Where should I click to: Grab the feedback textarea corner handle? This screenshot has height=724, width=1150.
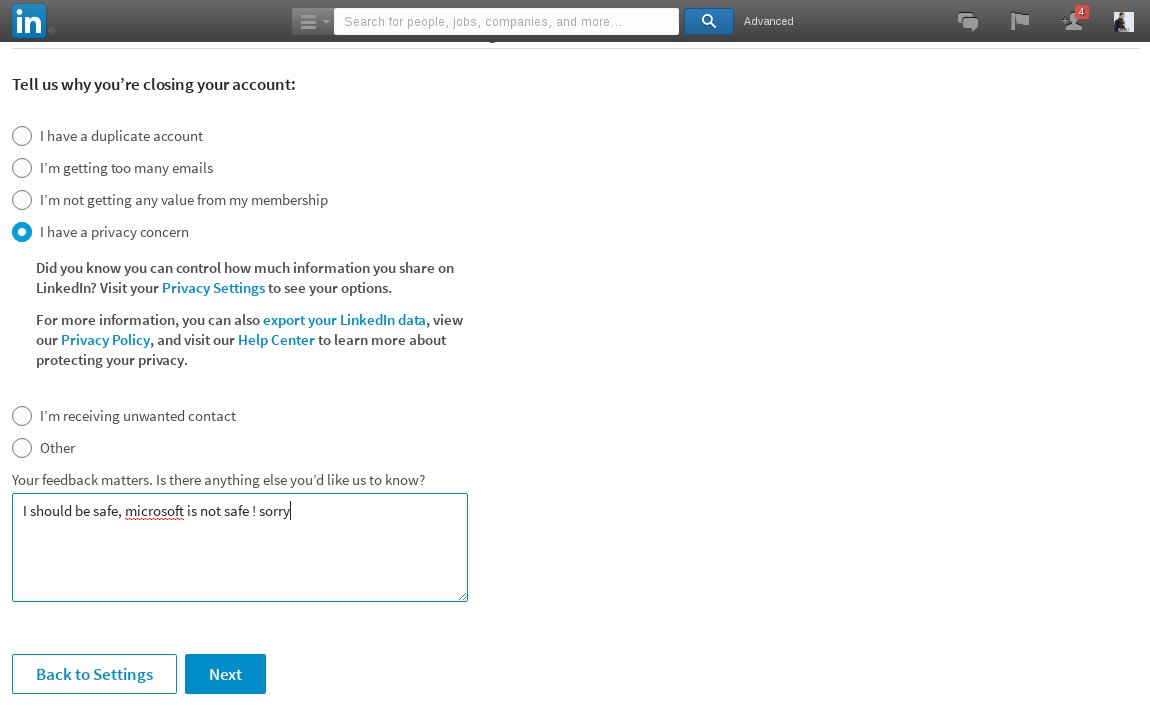463,596
